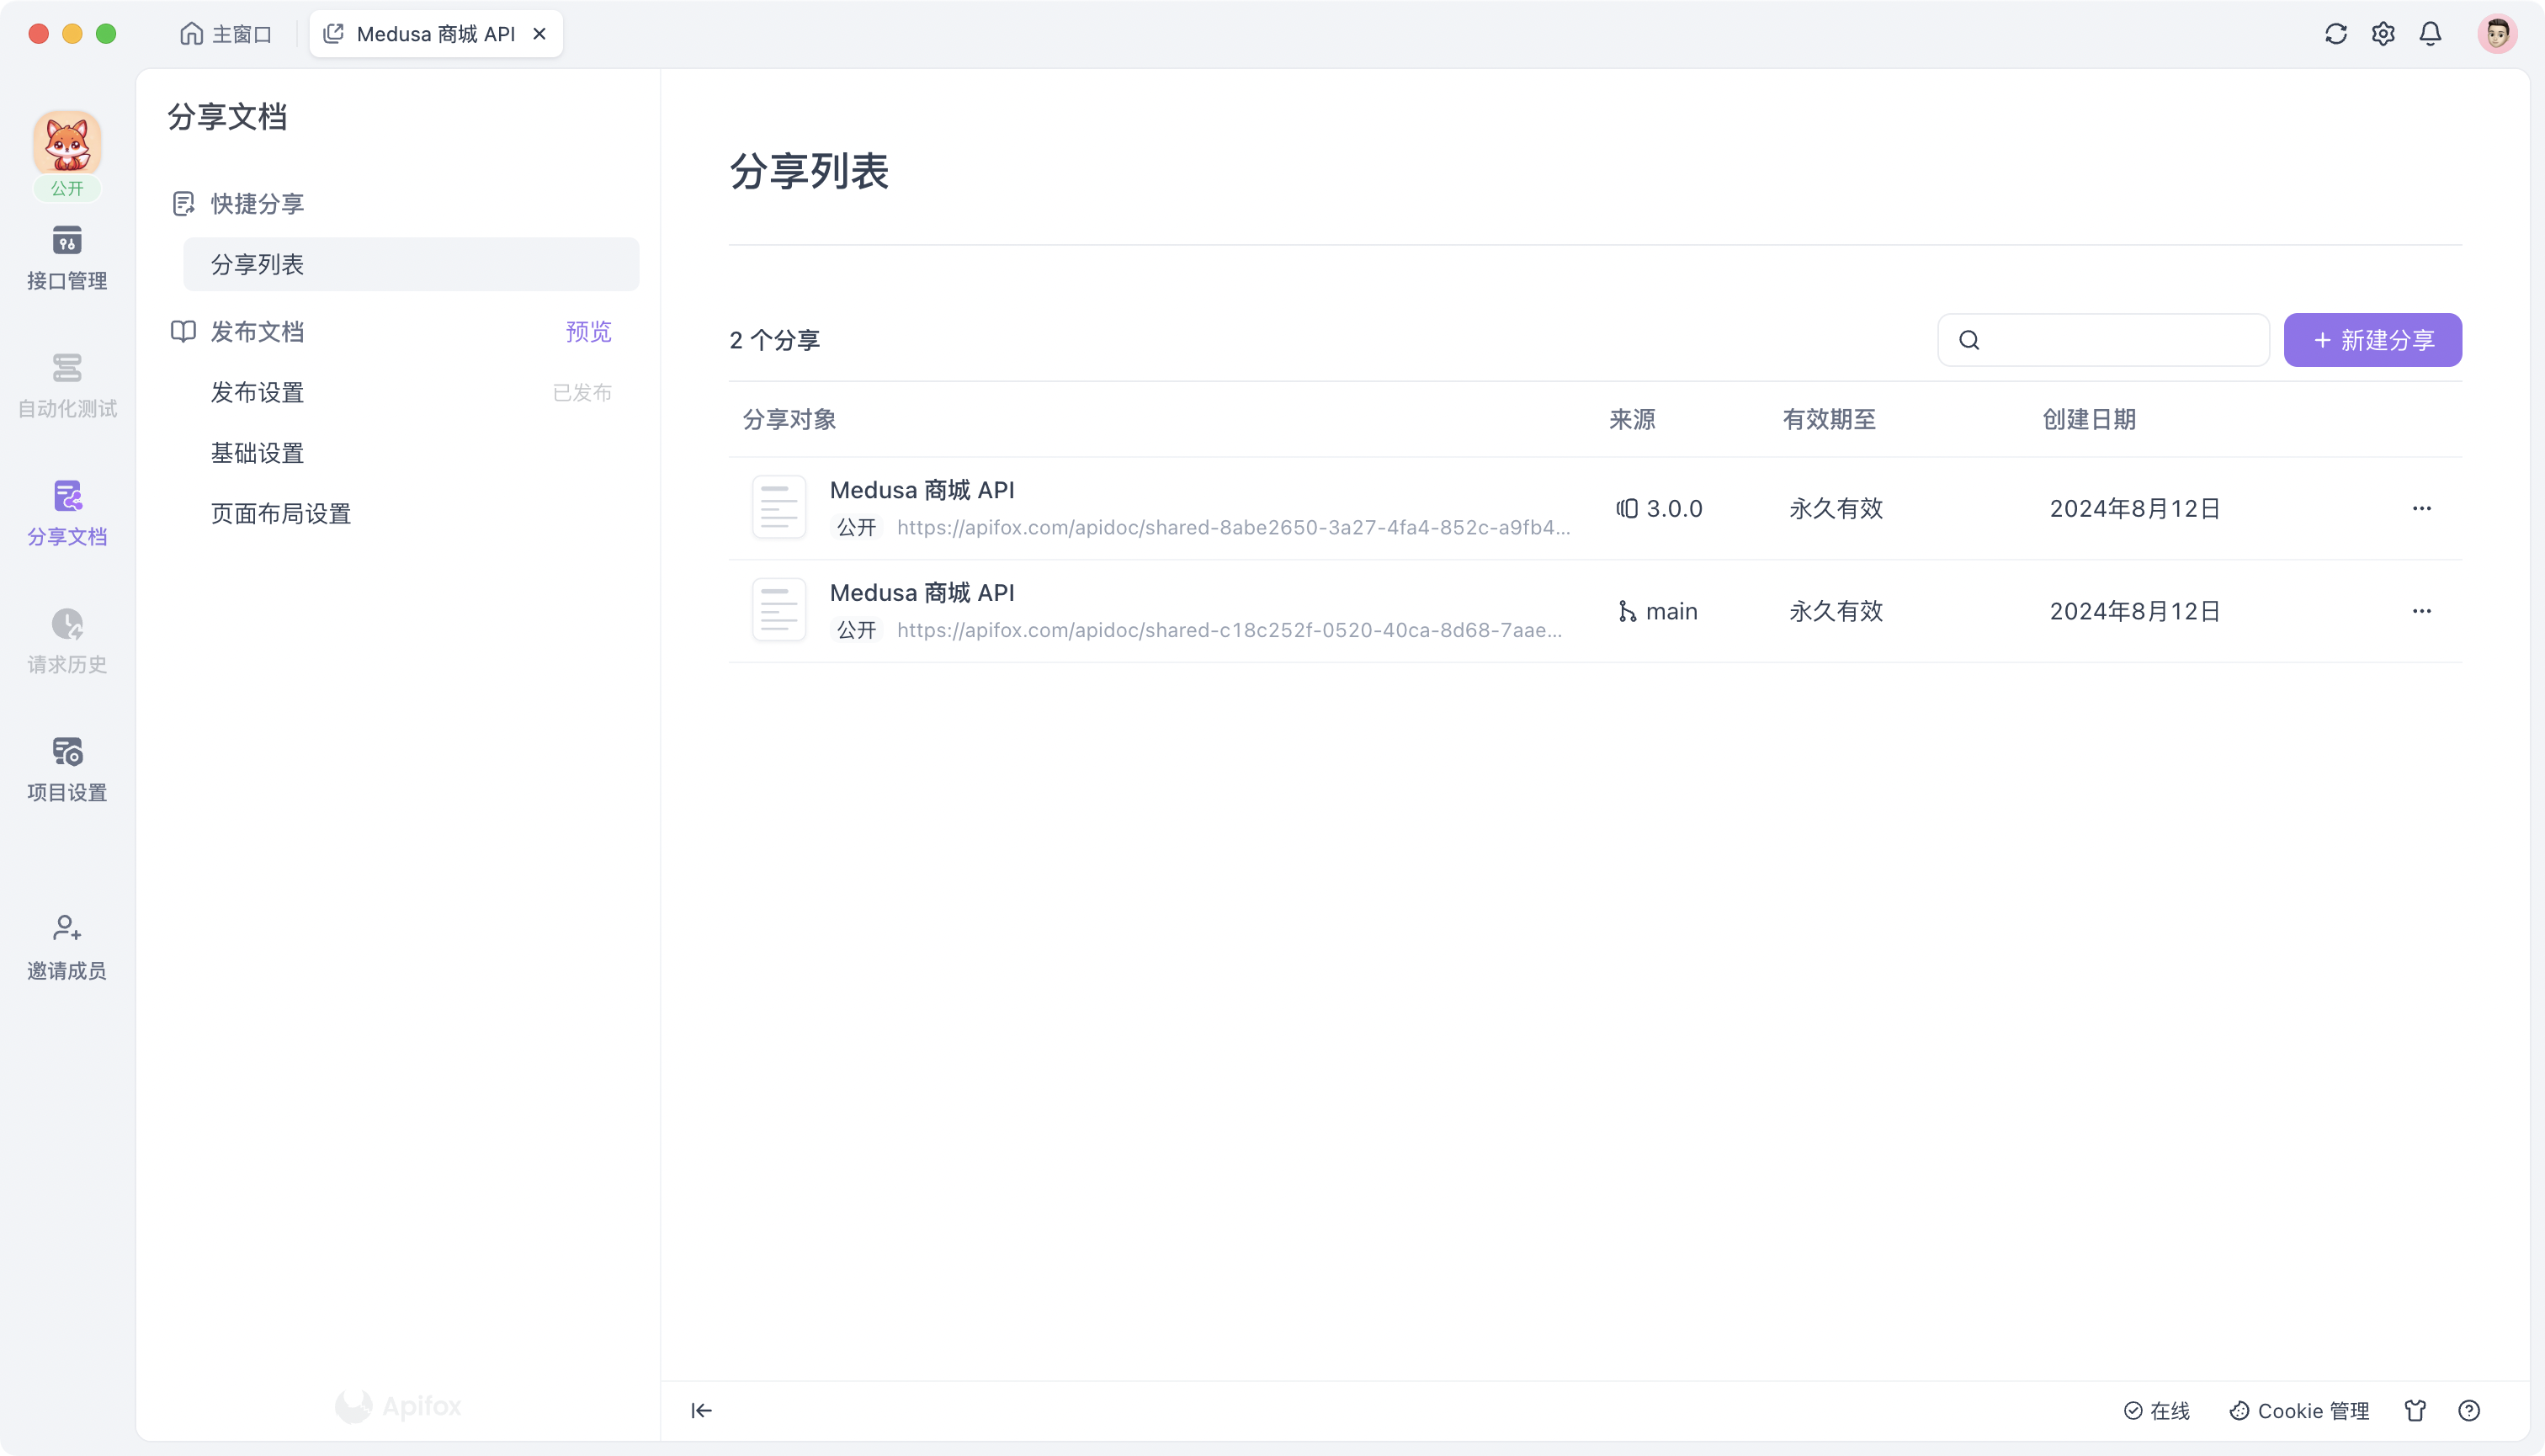This screenshot has width=2545, height=1456.
Task: Open the help icon in the status bar
Action: pyautogui.click(x=2469, y=1410)
